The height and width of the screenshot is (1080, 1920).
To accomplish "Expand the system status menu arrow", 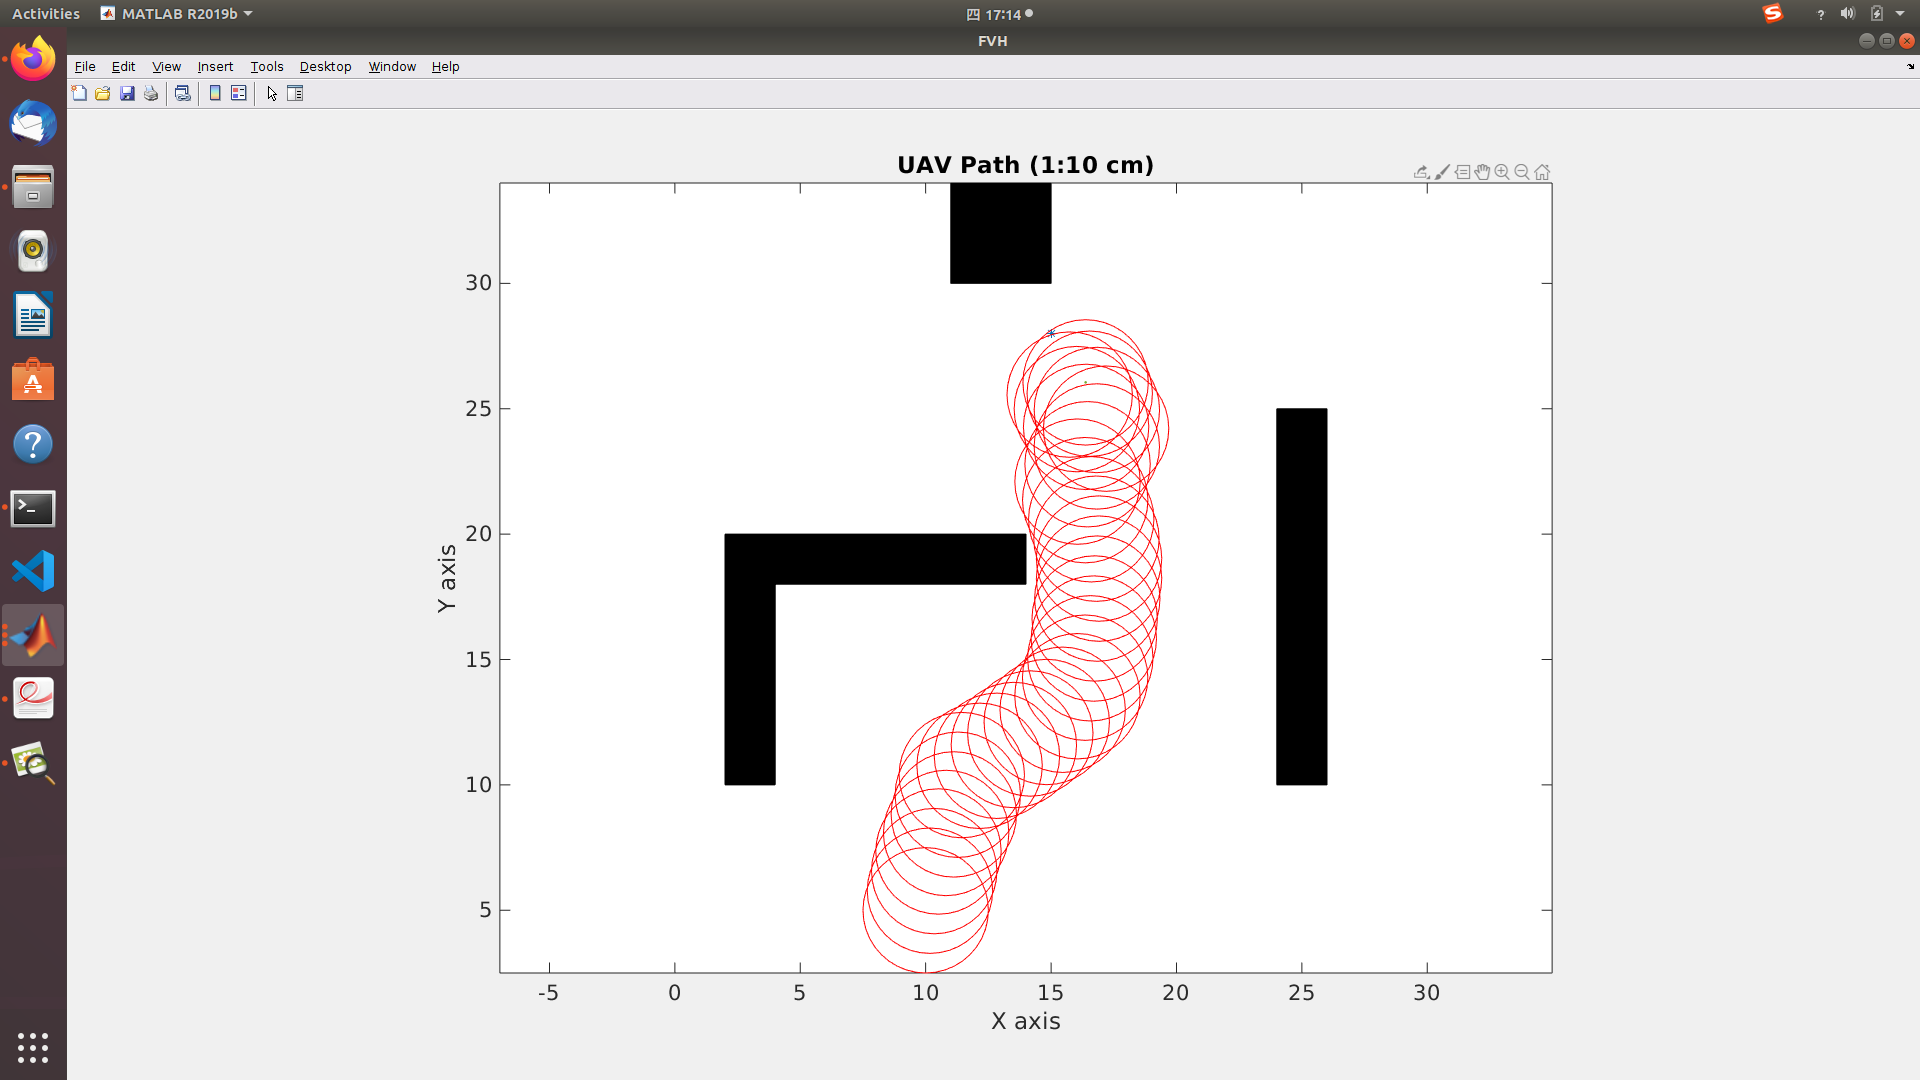I will [1900, 14].
